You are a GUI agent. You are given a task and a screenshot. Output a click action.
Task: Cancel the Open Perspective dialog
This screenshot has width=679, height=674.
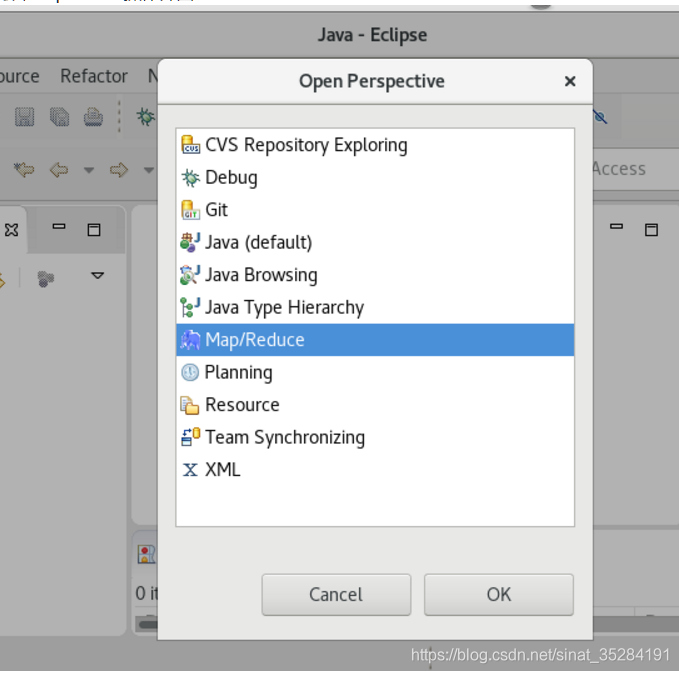(336, 595)
